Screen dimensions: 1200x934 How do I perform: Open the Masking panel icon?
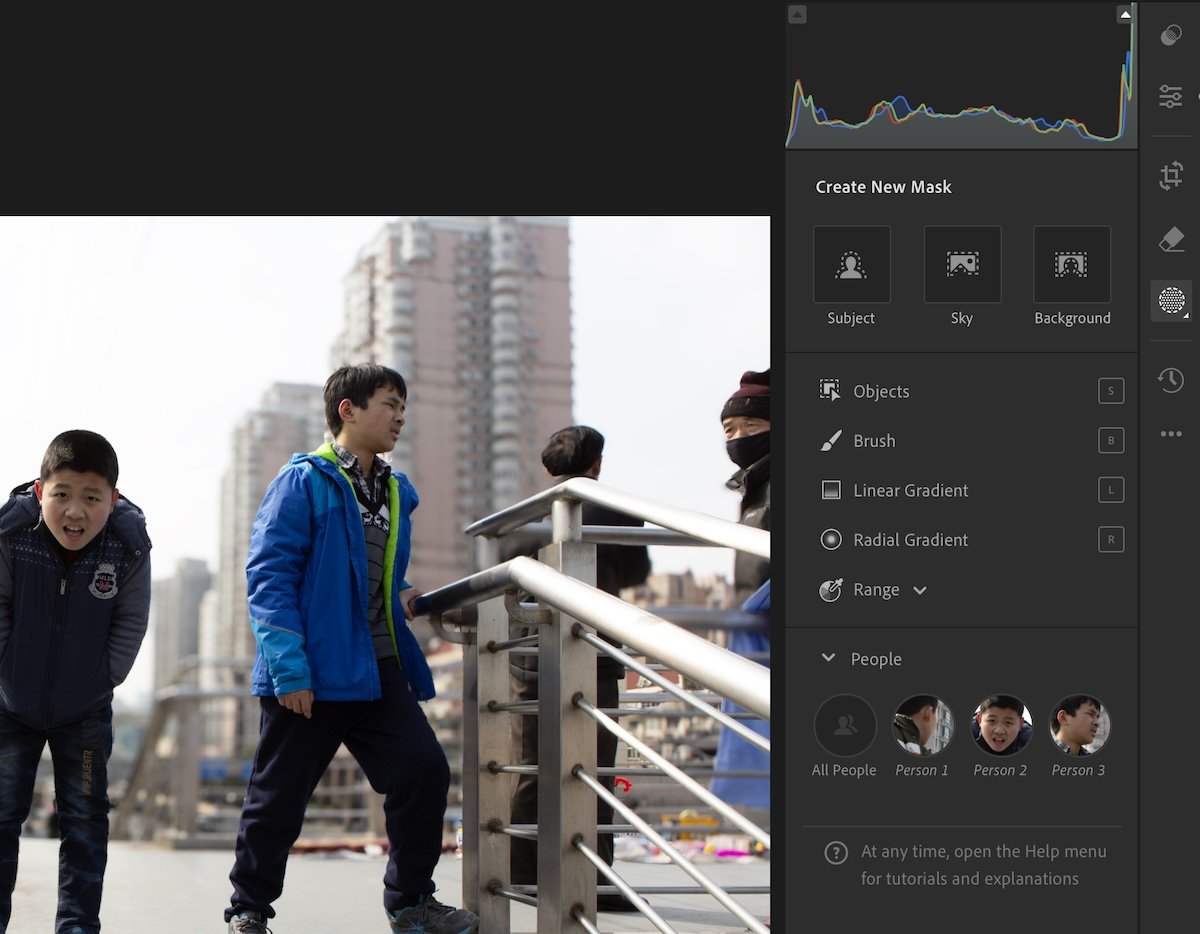pos(1170,300)
